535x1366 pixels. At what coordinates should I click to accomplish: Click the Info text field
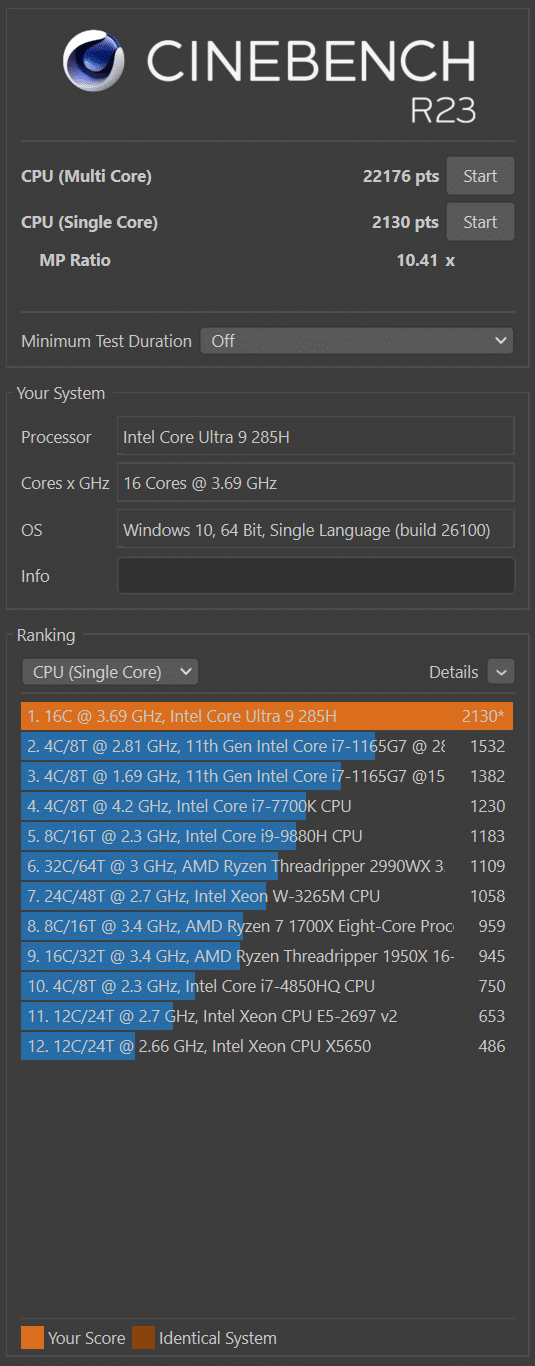pos(316,576)
